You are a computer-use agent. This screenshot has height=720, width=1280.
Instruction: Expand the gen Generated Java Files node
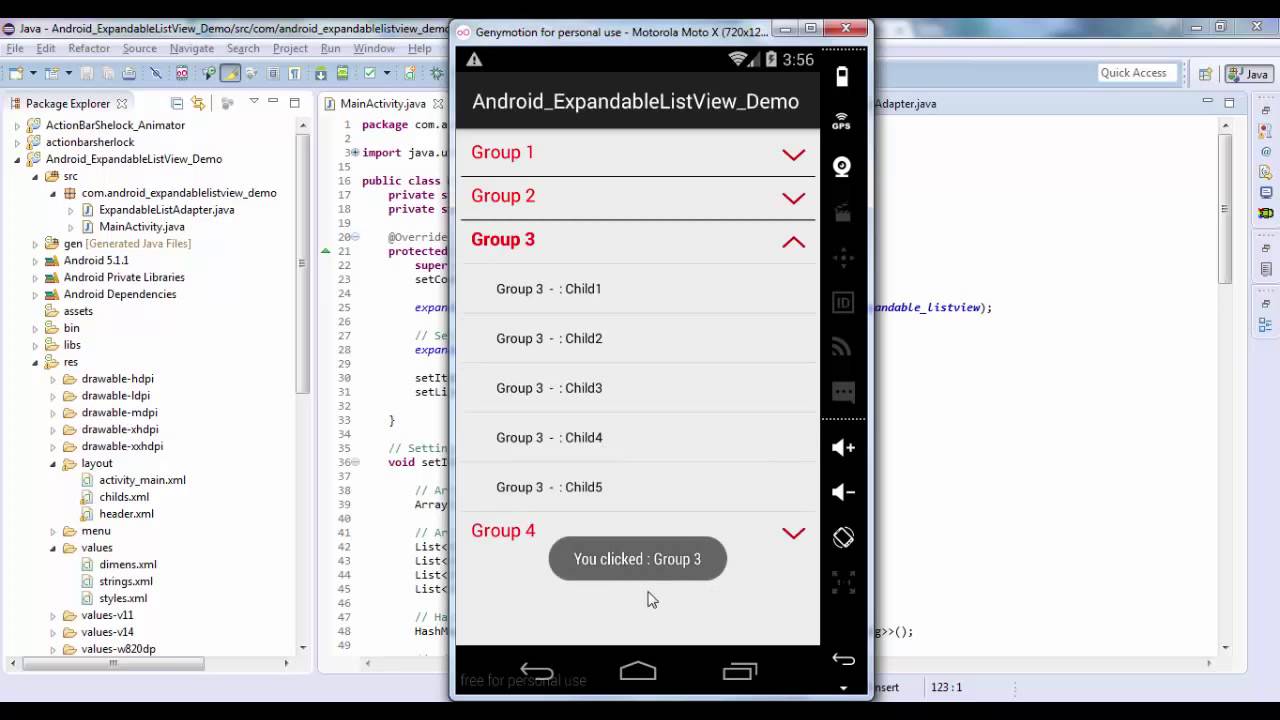click(x=35, y=244)
